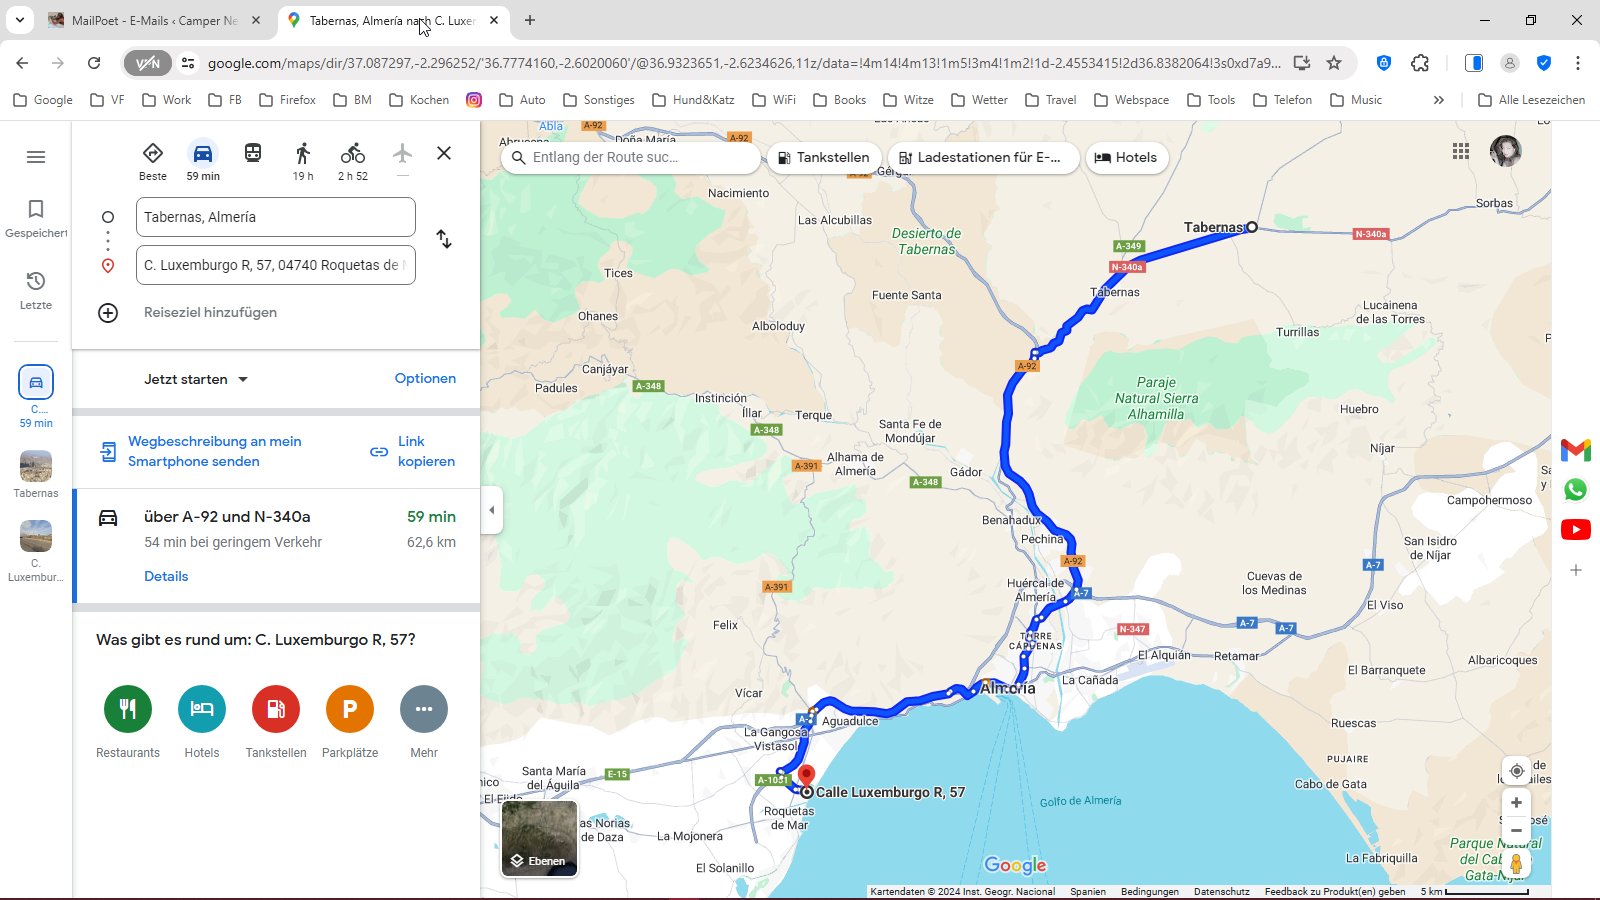The height and width of the screenshot is (900, 1600).
Task: Open the Jetzt starten dropdown
Action: point(196,379)
